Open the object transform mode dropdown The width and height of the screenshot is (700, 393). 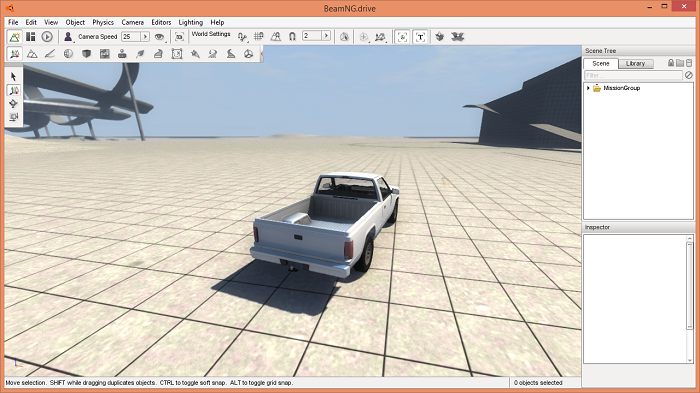point(380,37)
